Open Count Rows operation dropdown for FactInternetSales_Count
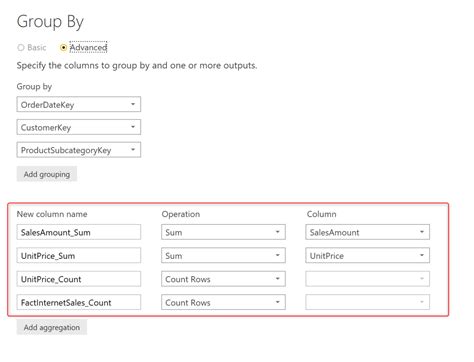474x362 pixels. pyautogui.click(x=223, y=302)
